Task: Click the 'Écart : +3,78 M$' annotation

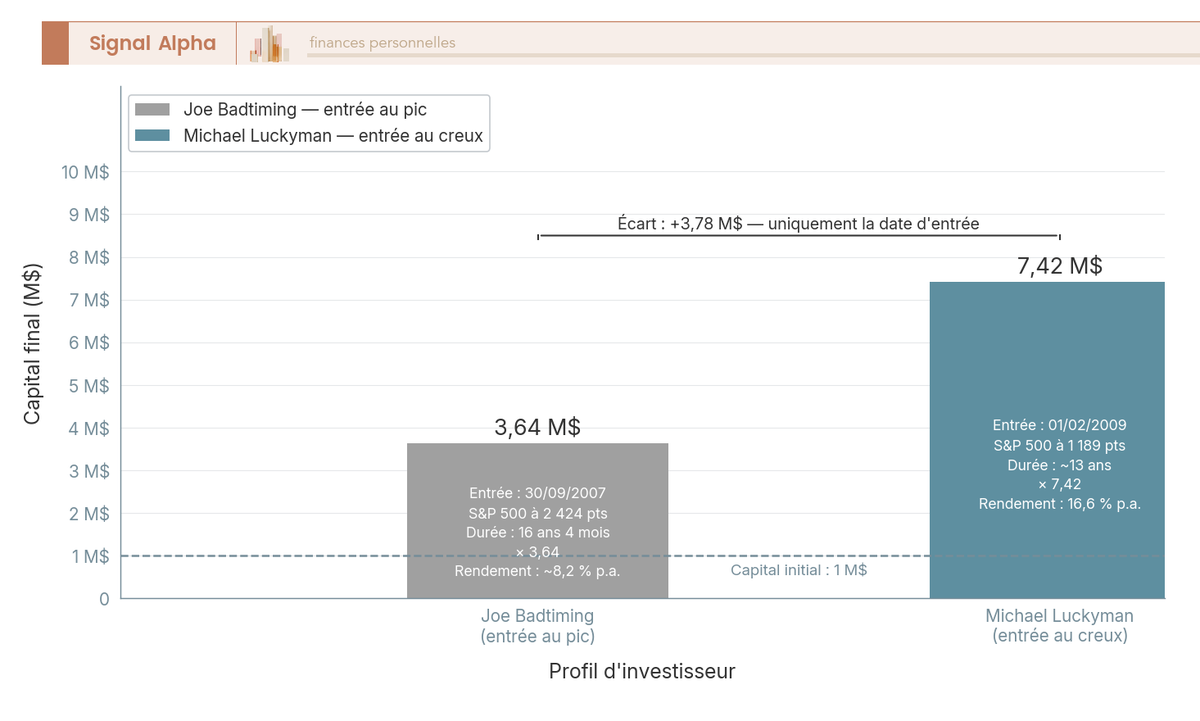Action: [799, 223]
